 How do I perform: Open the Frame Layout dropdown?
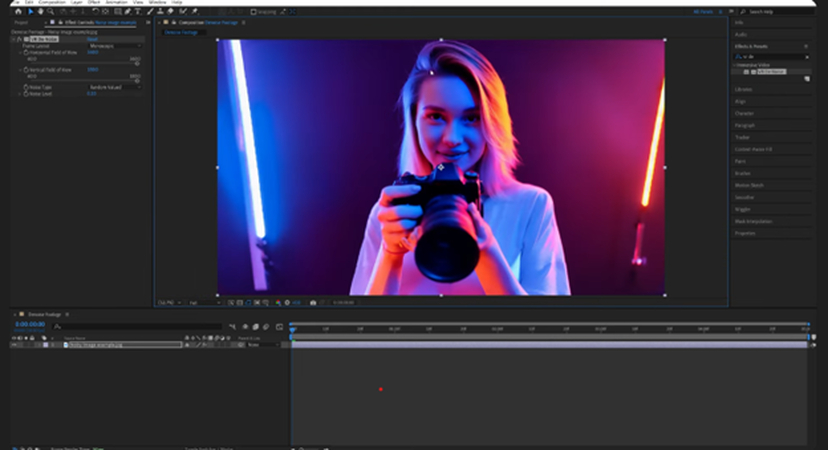pos(115,46)
